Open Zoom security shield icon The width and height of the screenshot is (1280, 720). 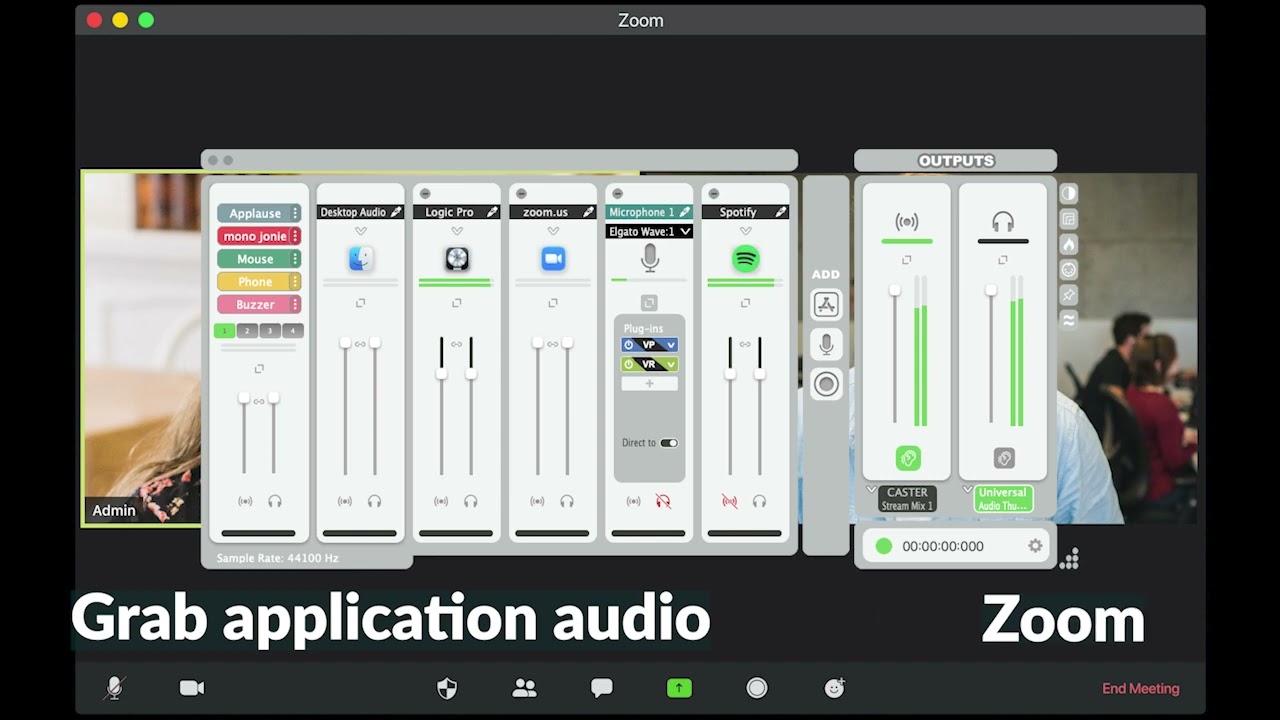pyautogui.click(x=447, y=688)
